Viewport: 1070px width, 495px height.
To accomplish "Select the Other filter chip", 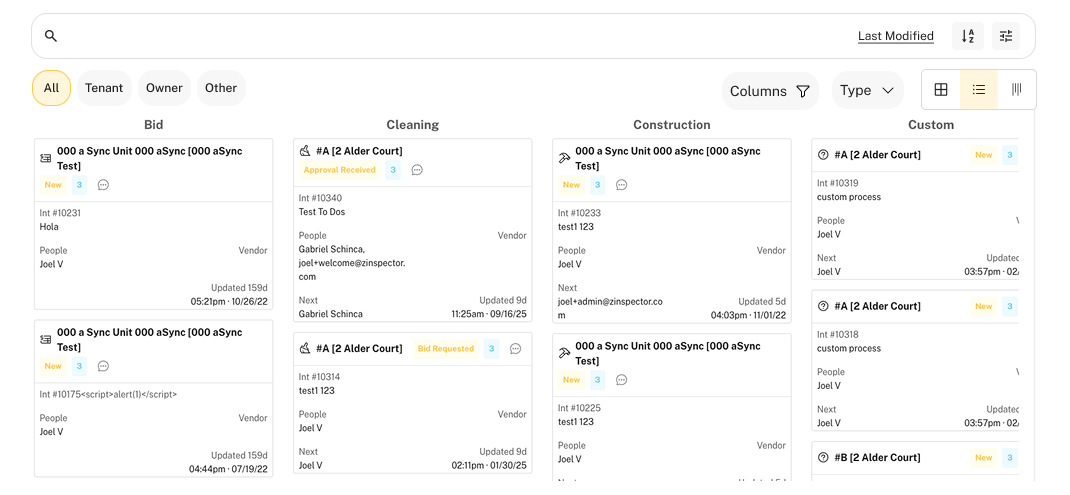I will [221, 88].
